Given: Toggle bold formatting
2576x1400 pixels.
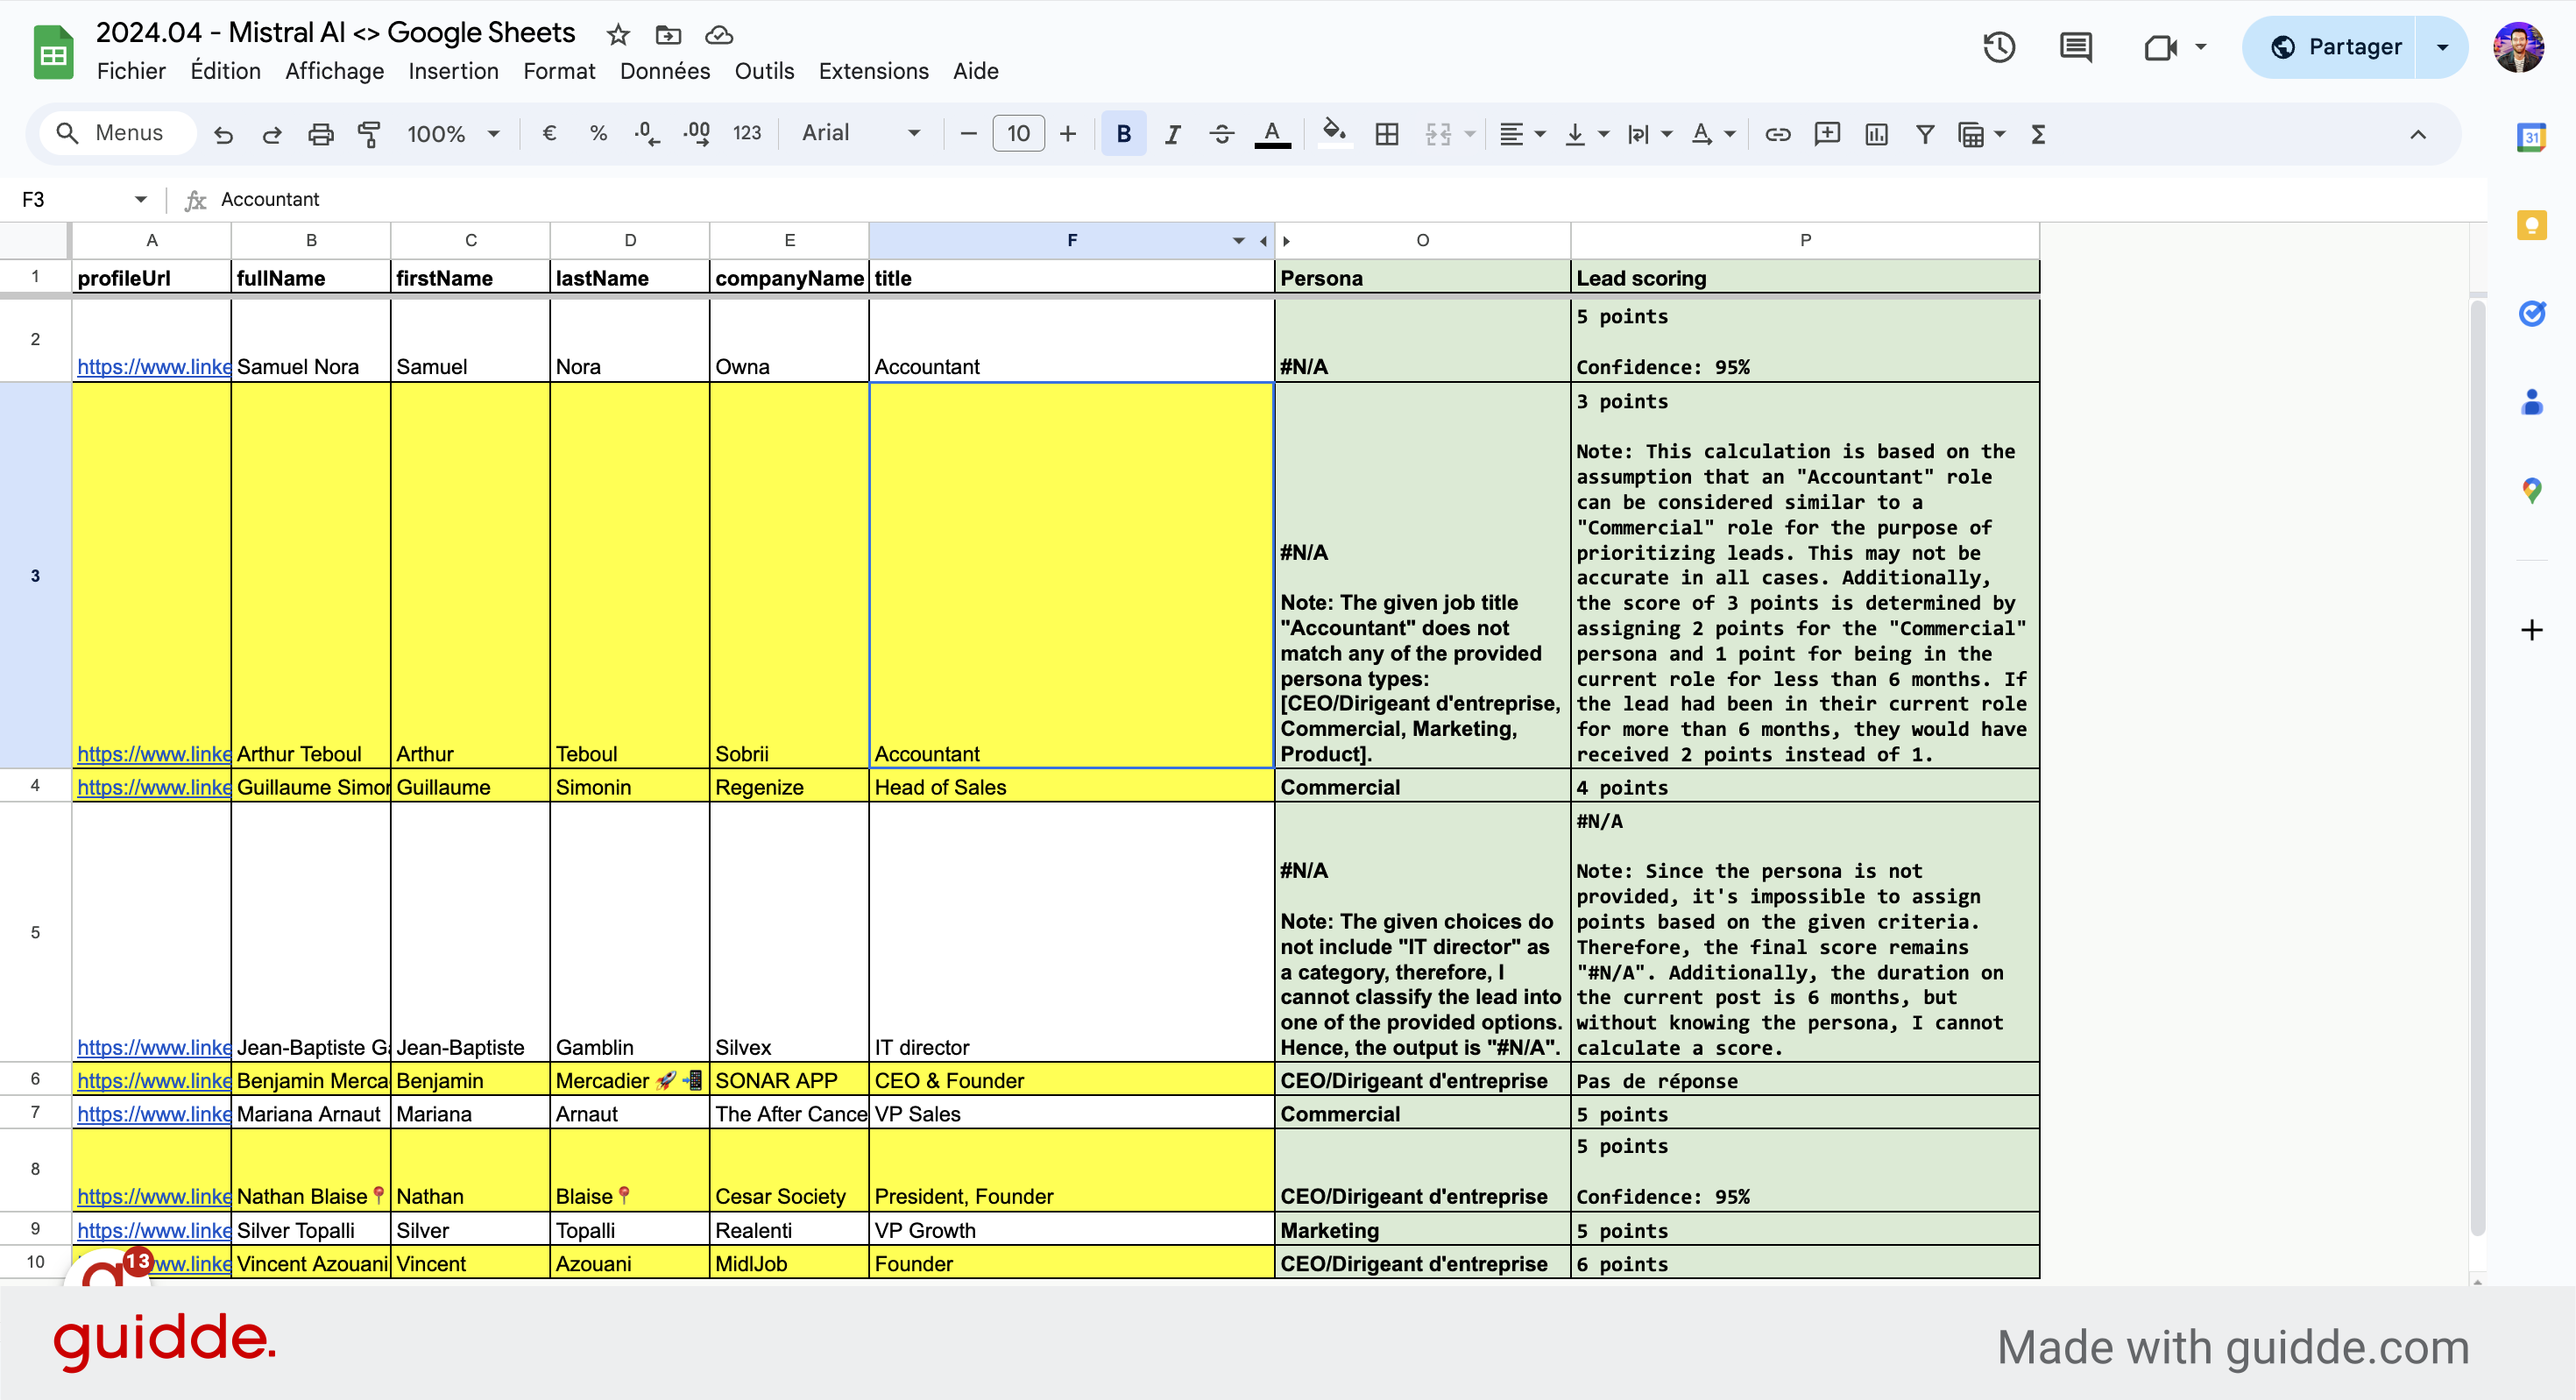Looking at the screenshot, I should (1123, 134).
